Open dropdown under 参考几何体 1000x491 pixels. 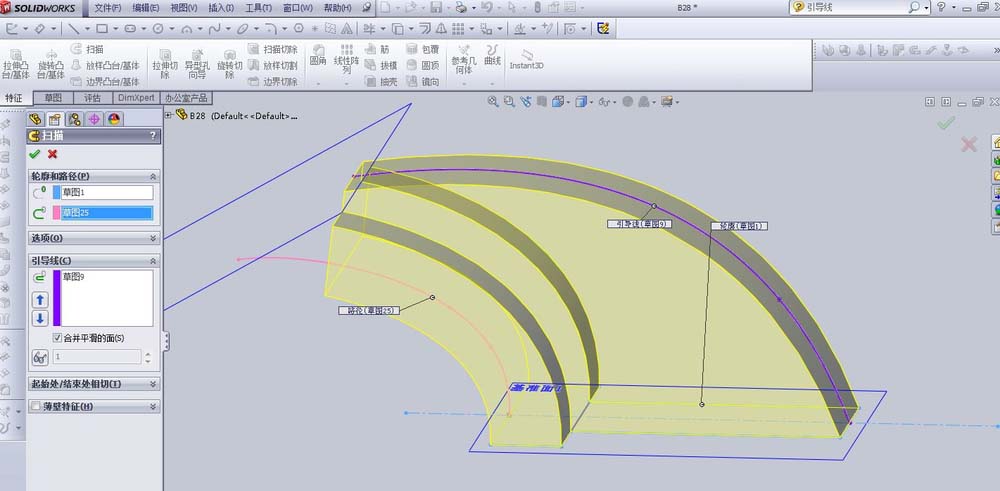coord(464,83)
